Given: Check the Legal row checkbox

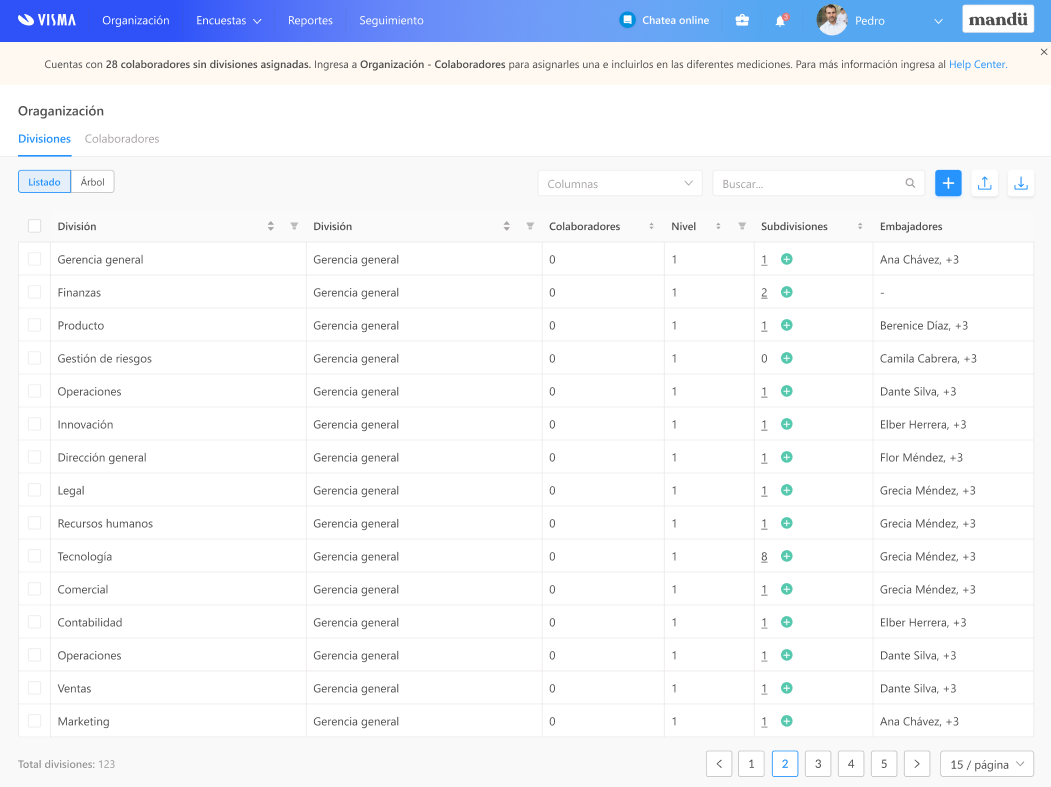Looking at the screenshot, I should pos(34,490).
